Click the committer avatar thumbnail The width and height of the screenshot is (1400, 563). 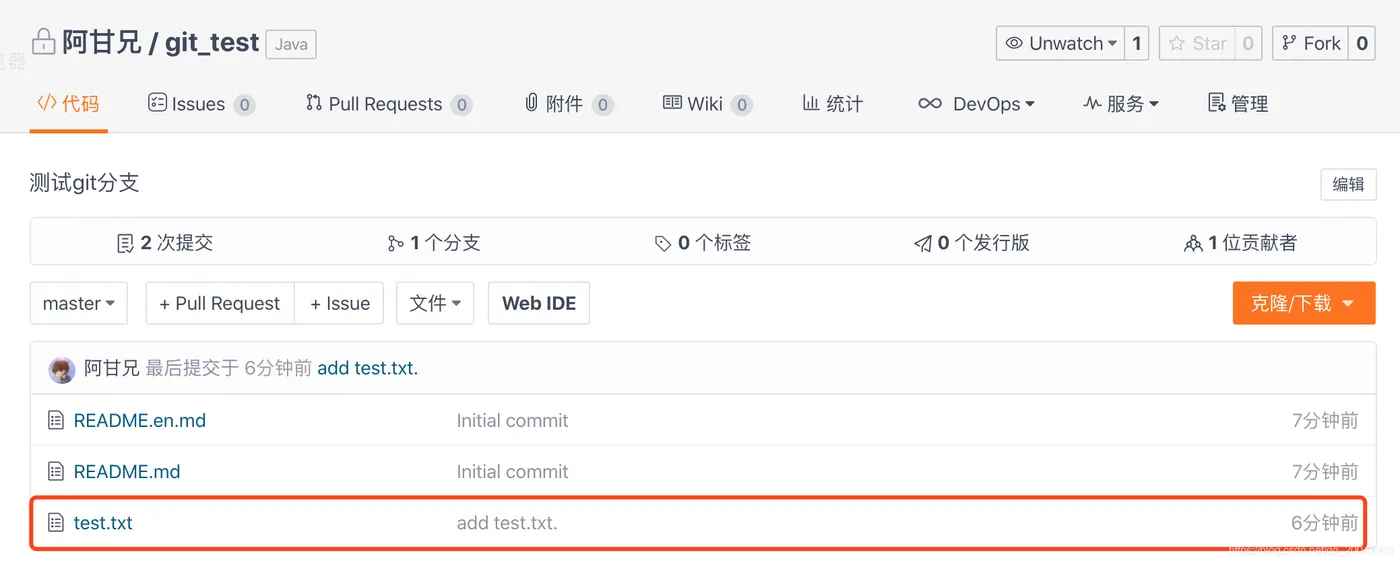pyautogui.click(x=62, y=369)
